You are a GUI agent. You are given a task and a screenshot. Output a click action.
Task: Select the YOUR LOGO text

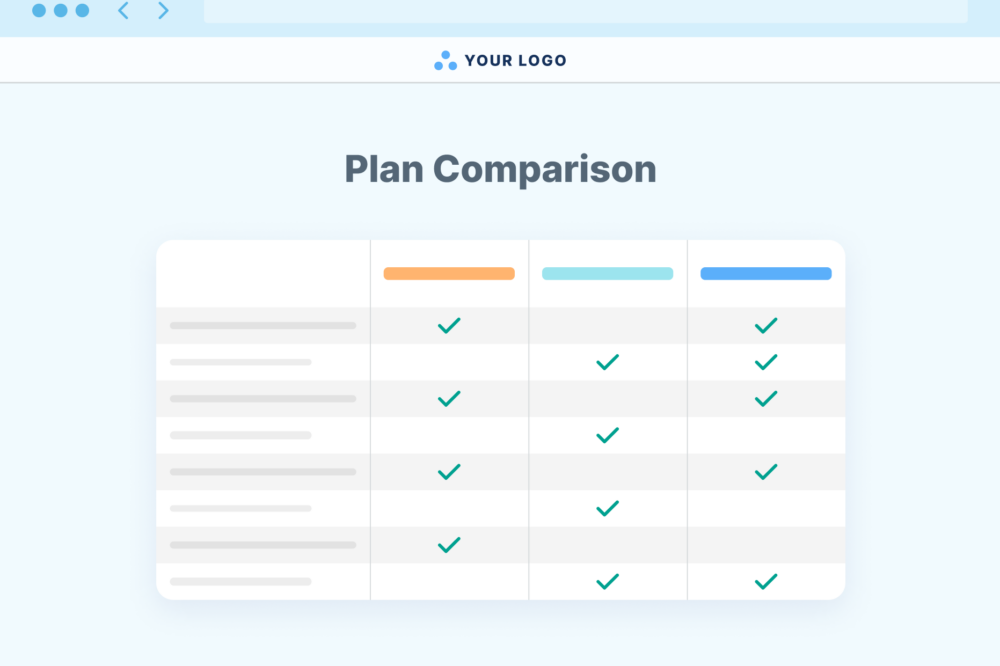point(515,61)
